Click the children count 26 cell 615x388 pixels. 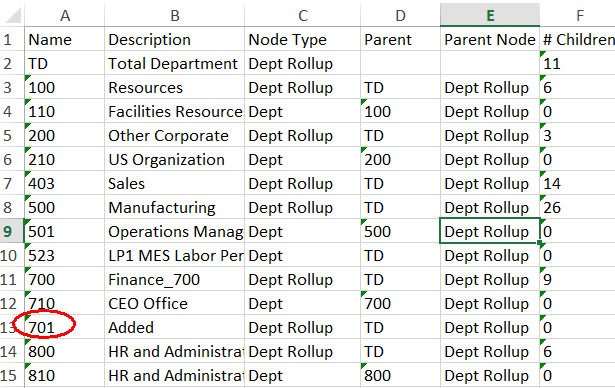[577, 208]
